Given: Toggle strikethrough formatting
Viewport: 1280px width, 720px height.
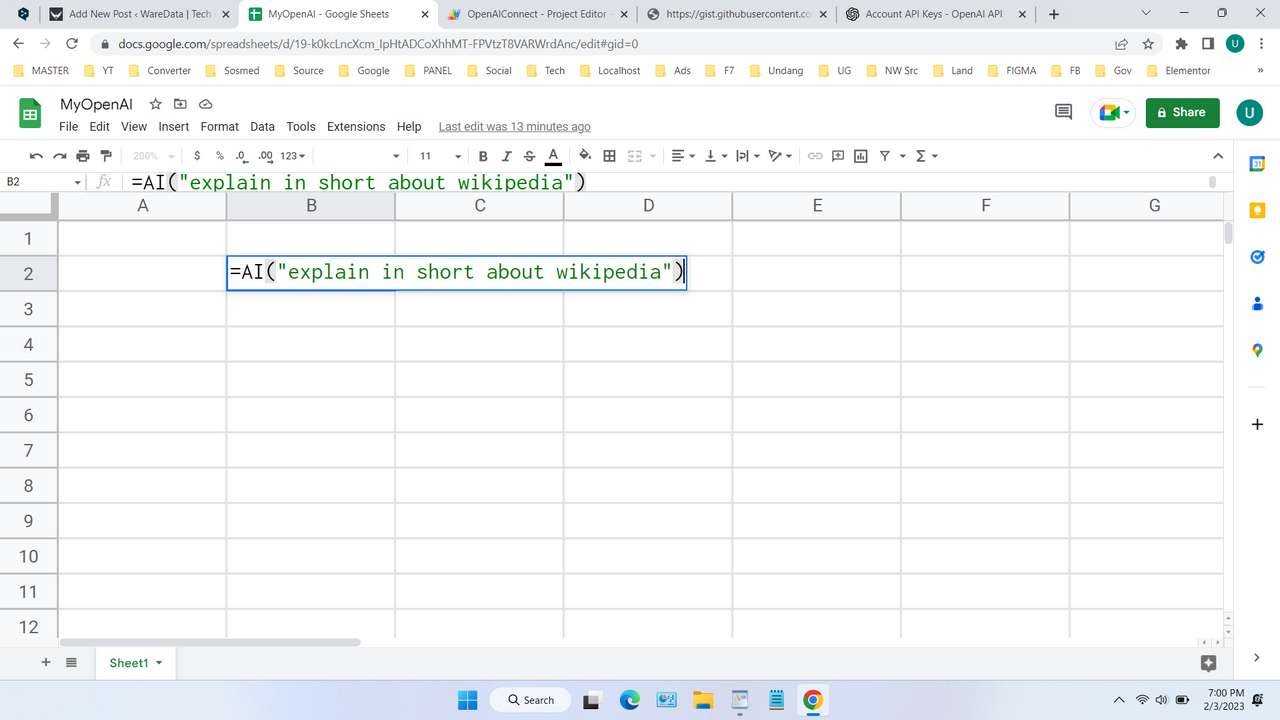Looking at the screenshot, I should tap(529, 156).
